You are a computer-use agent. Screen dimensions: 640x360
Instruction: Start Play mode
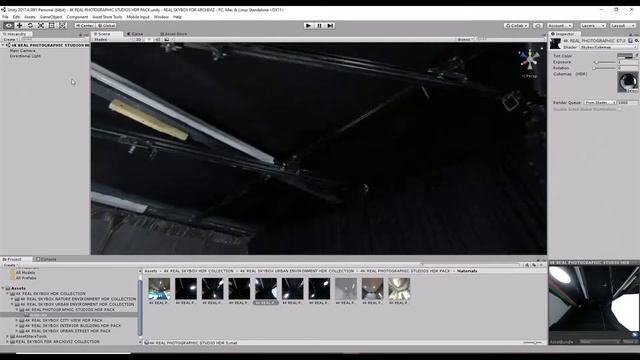point(308,25)
